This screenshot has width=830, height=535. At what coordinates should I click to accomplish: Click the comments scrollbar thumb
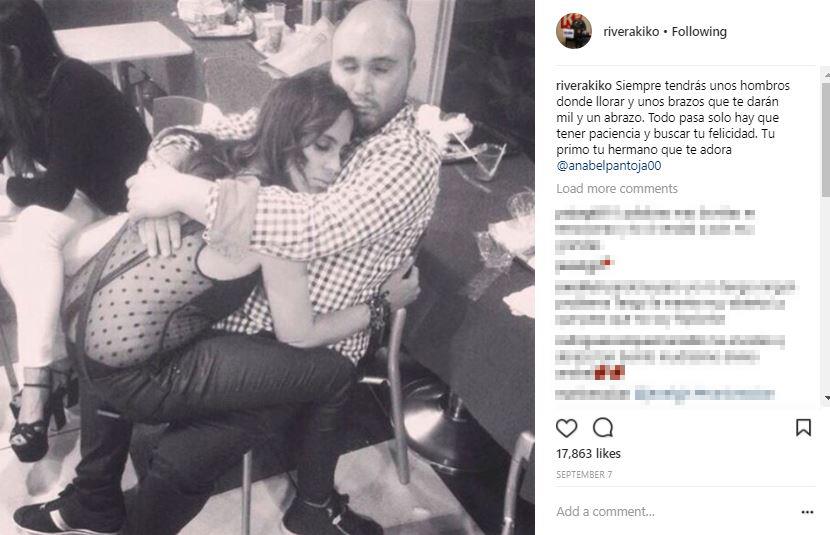[826, 139]
